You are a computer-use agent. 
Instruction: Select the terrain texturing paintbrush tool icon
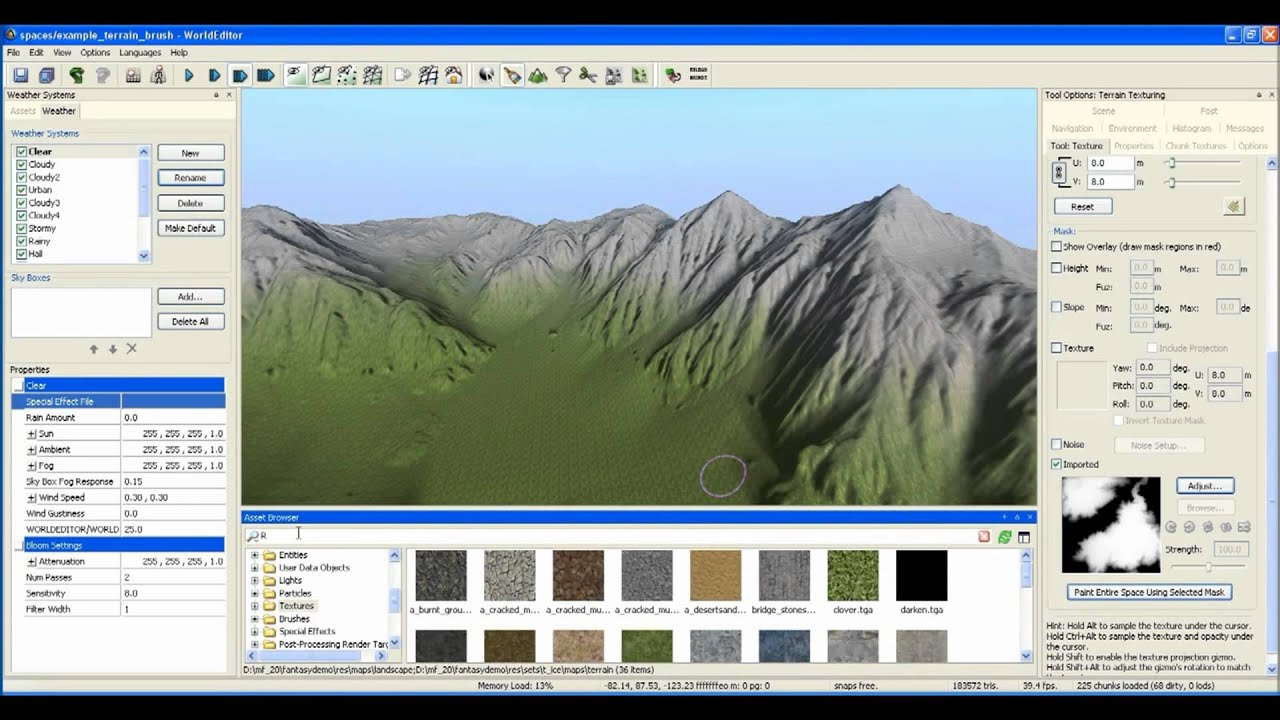coord(512,75)
